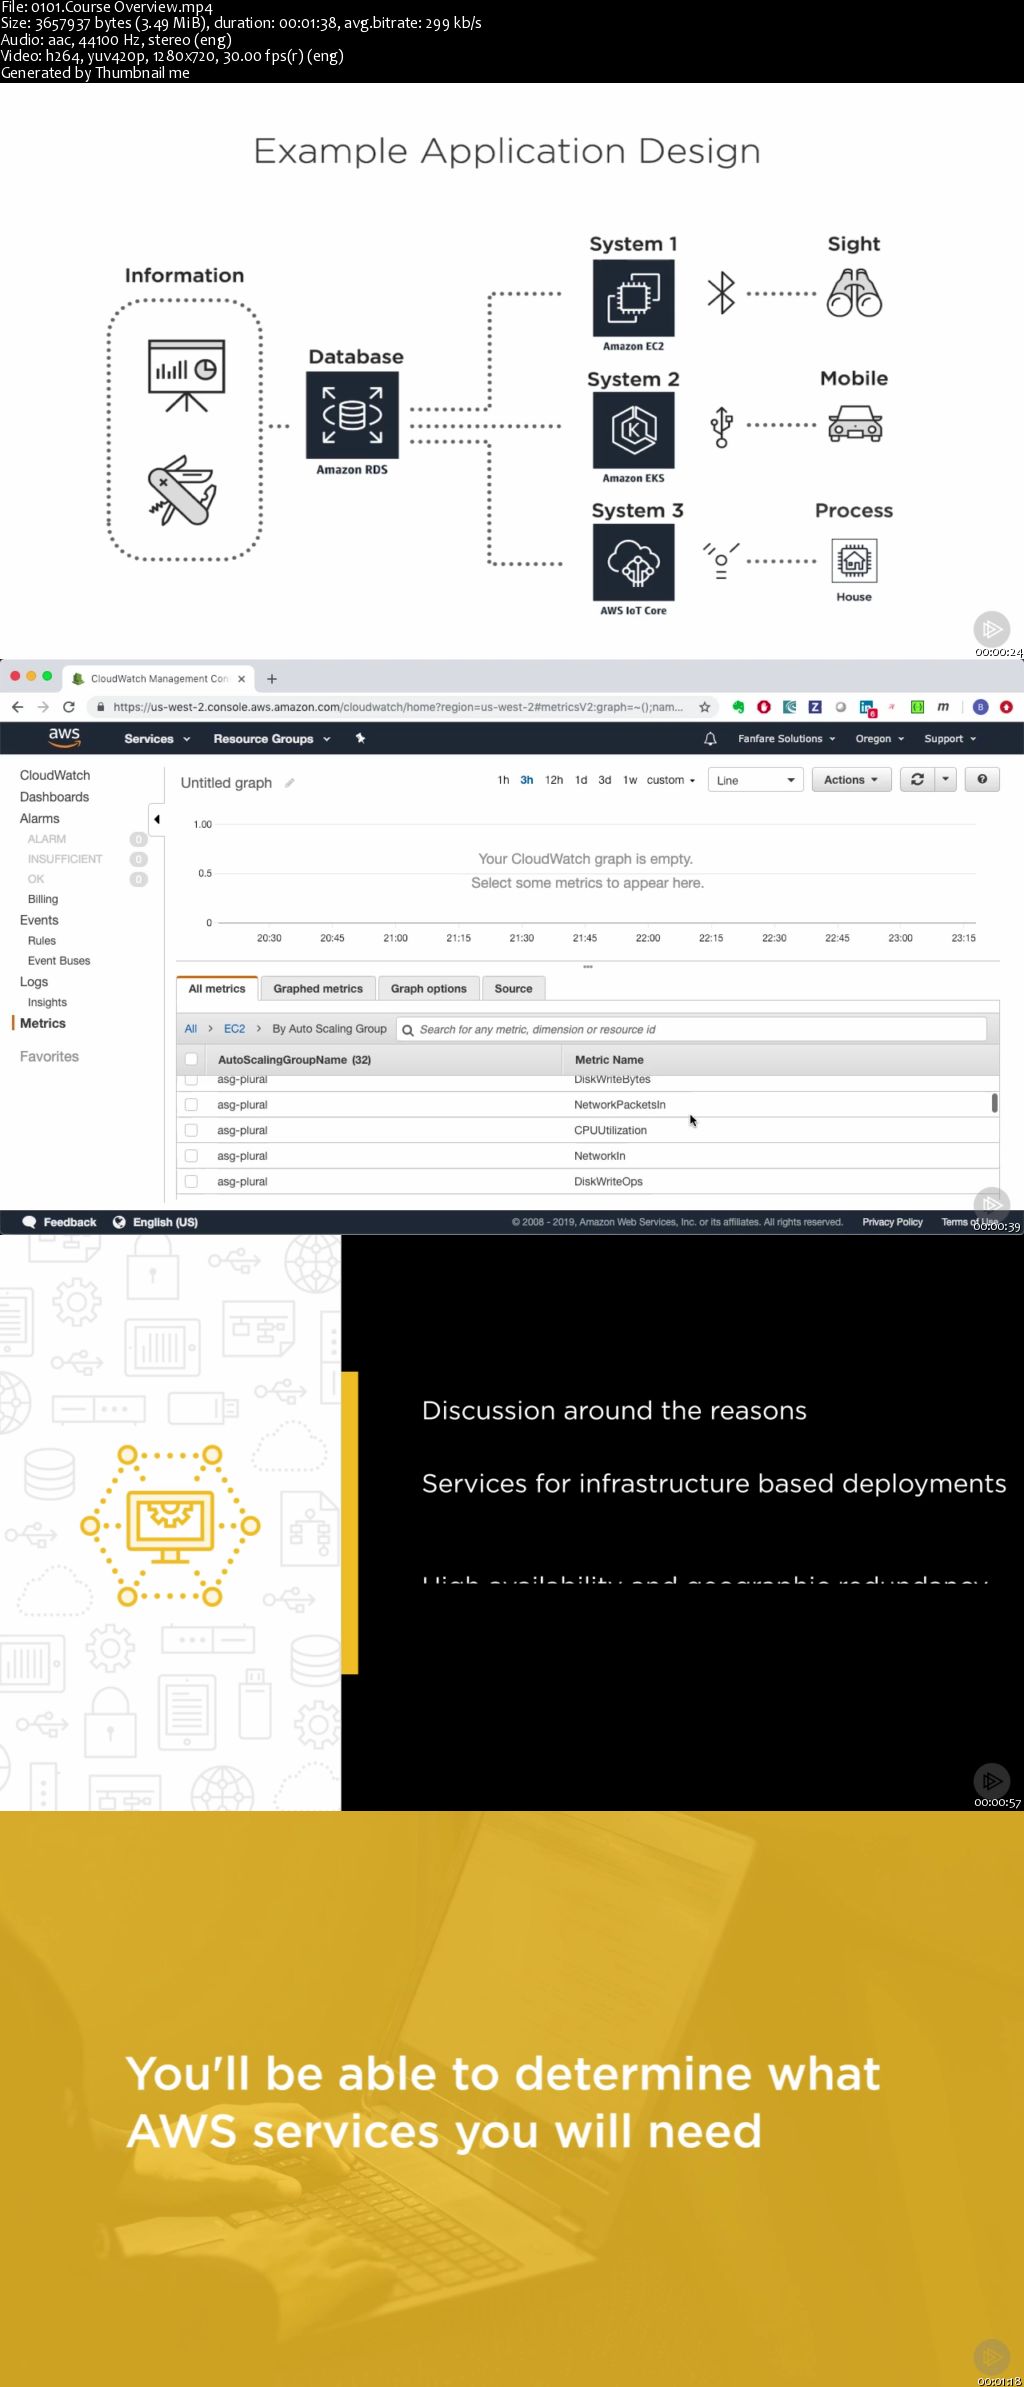This screenshot has height=2387, width=1024.
Task: Click the metrics table vertical scrollbar
Action: pos(994,1103)
